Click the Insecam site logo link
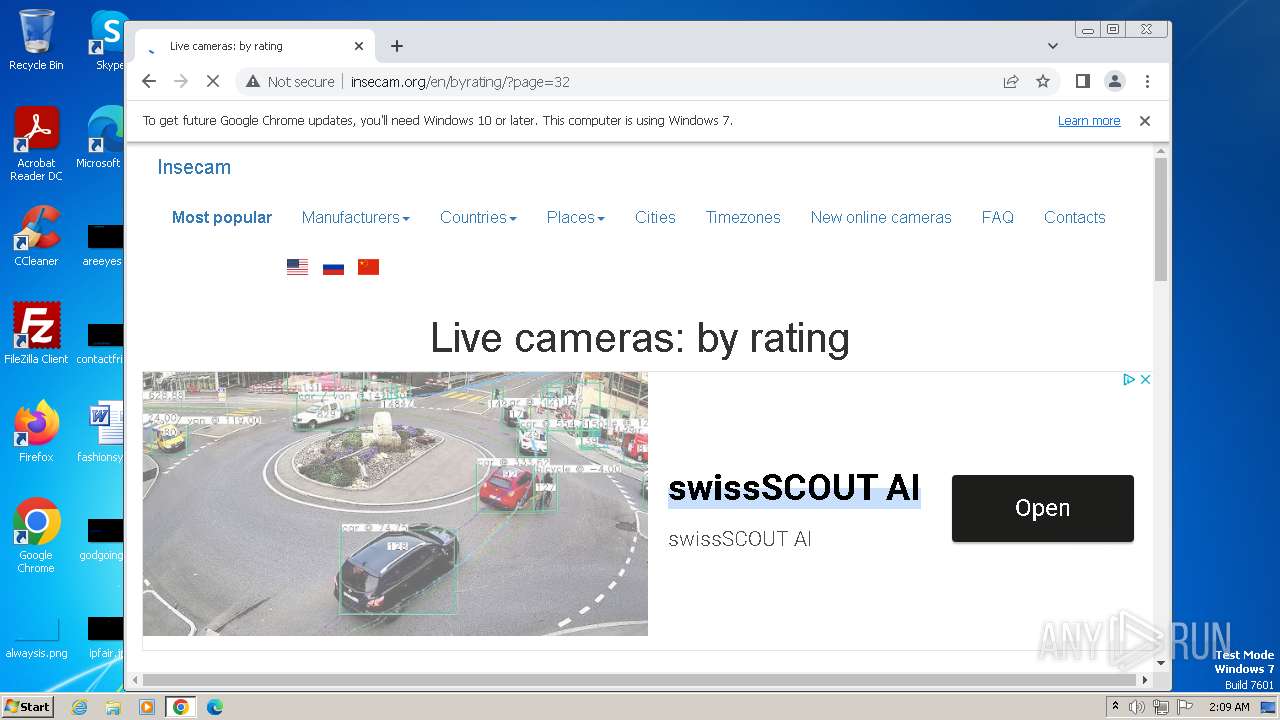 [x=194, y=167]
